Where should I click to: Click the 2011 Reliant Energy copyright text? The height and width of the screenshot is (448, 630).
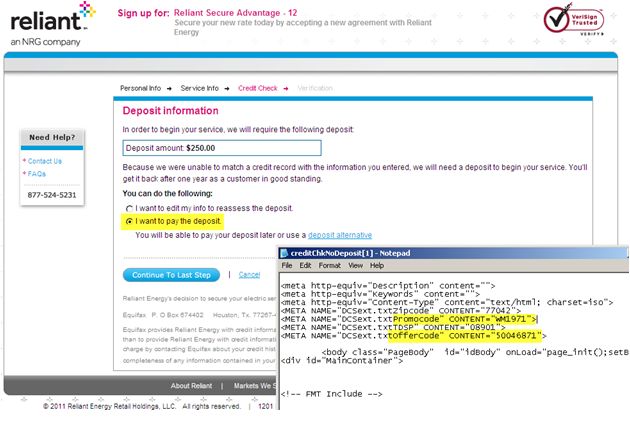click(x=142, y=406)
